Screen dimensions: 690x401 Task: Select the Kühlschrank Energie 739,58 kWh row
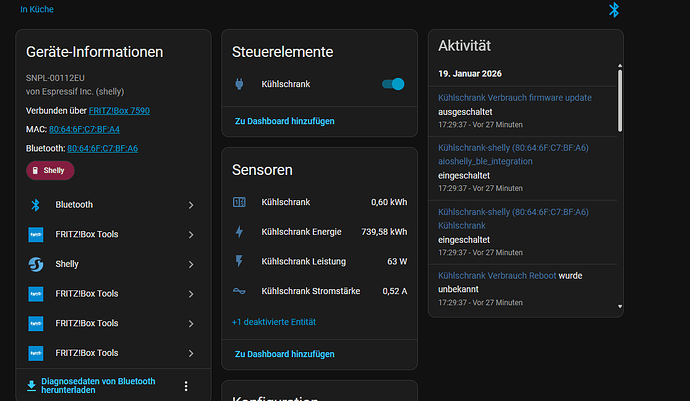click(320, 232)
